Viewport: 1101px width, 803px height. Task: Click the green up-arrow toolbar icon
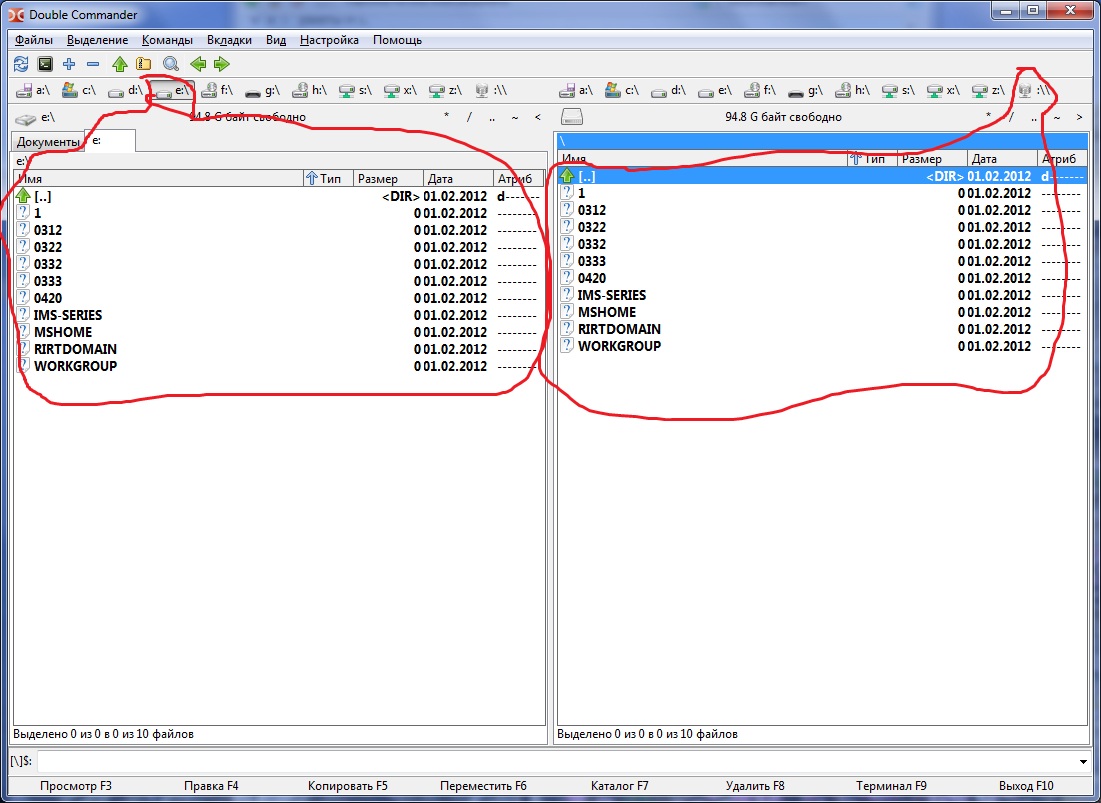click(x=120, y=64)
